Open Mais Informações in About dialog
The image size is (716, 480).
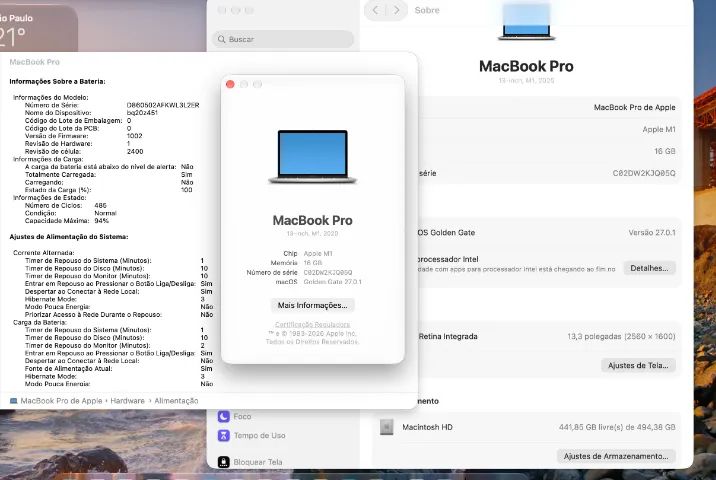click(x=313, y=305)
